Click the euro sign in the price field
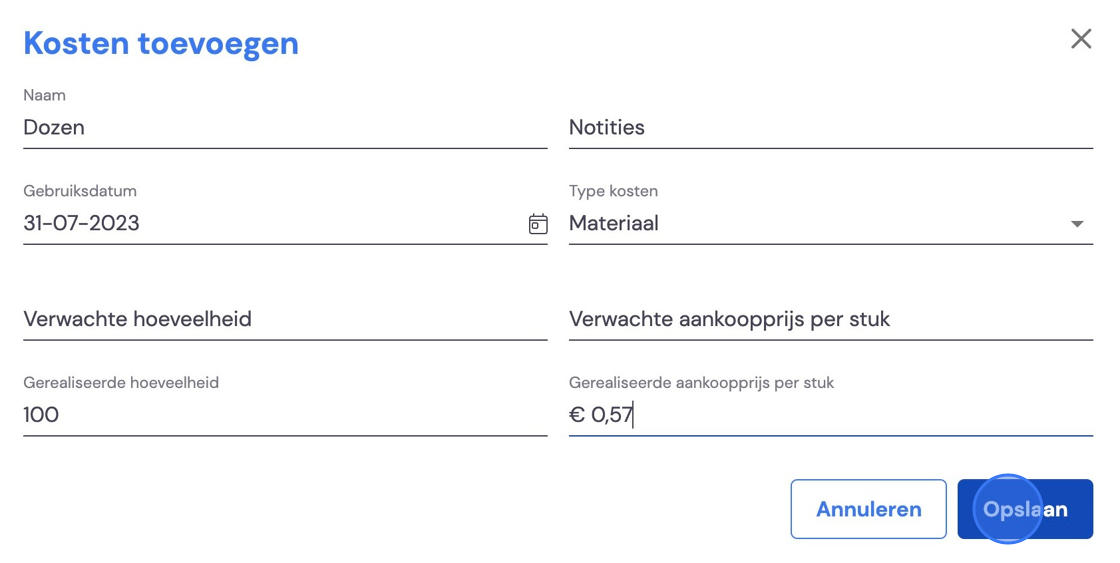The height and width of the screenshot is (563, 1120). point(577,415)
